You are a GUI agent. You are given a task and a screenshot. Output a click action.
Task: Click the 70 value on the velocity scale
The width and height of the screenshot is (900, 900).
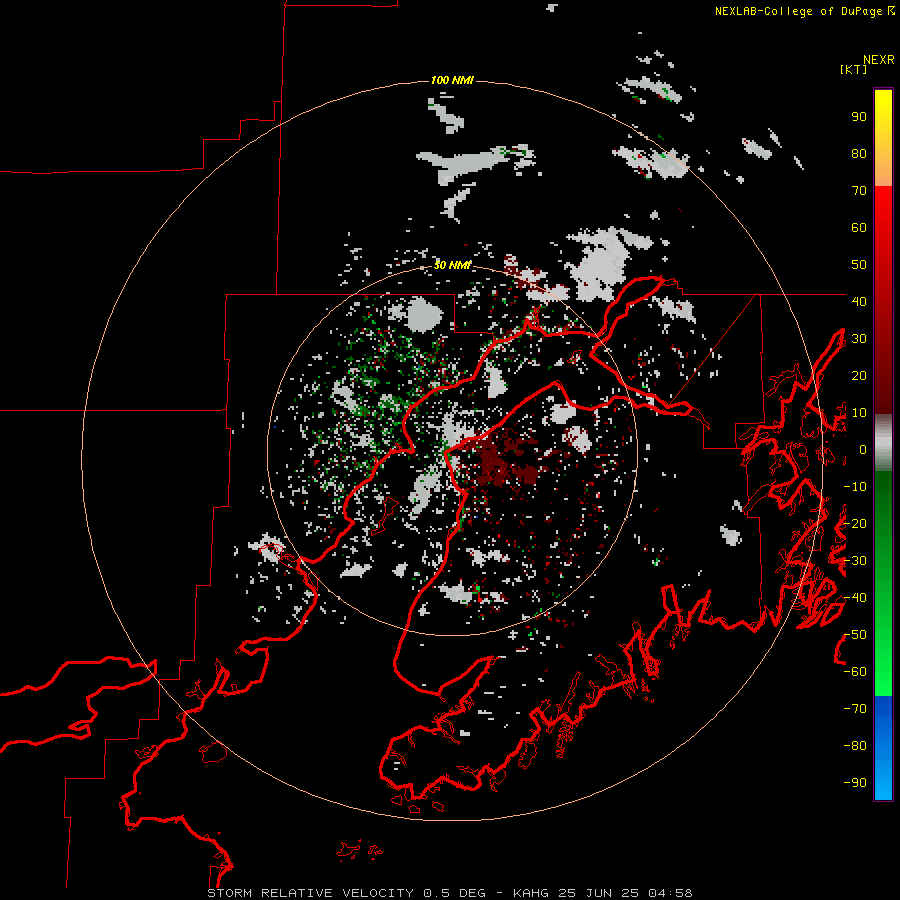coord(859,191)
